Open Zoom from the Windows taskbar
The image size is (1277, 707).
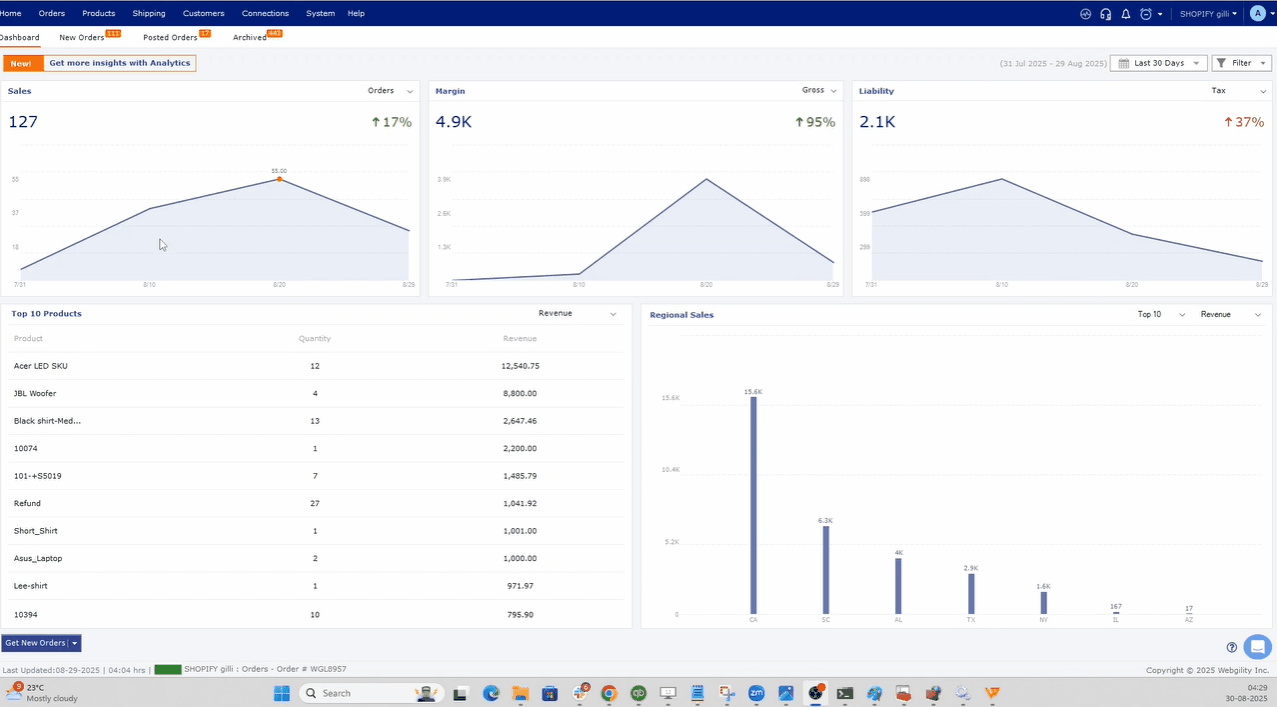click(757, 693)
